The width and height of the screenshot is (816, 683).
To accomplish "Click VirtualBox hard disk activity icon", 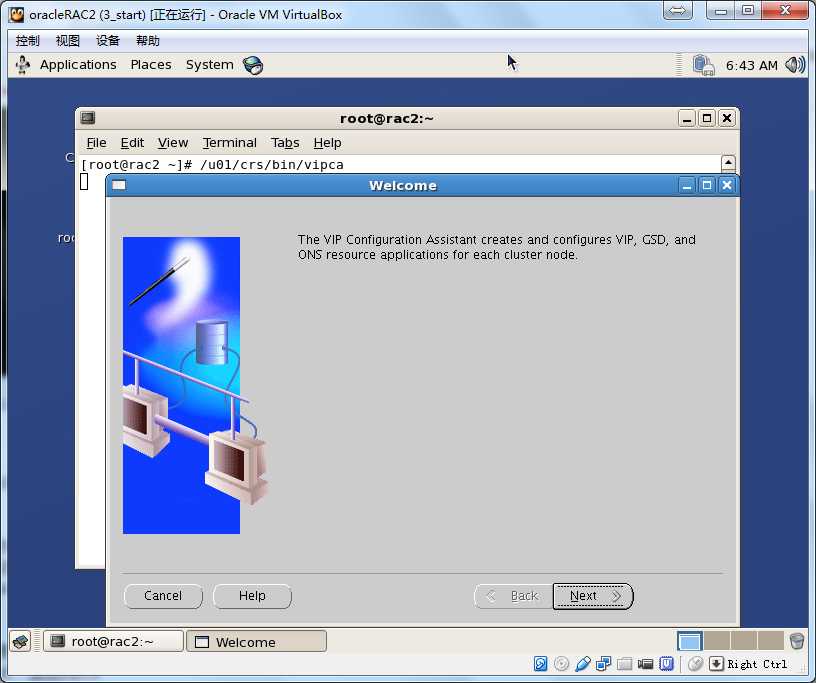I will [541, 664].
